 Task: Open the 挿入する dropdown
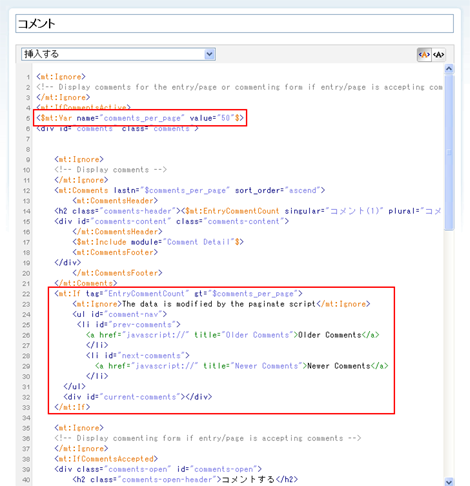pos(118,54)
